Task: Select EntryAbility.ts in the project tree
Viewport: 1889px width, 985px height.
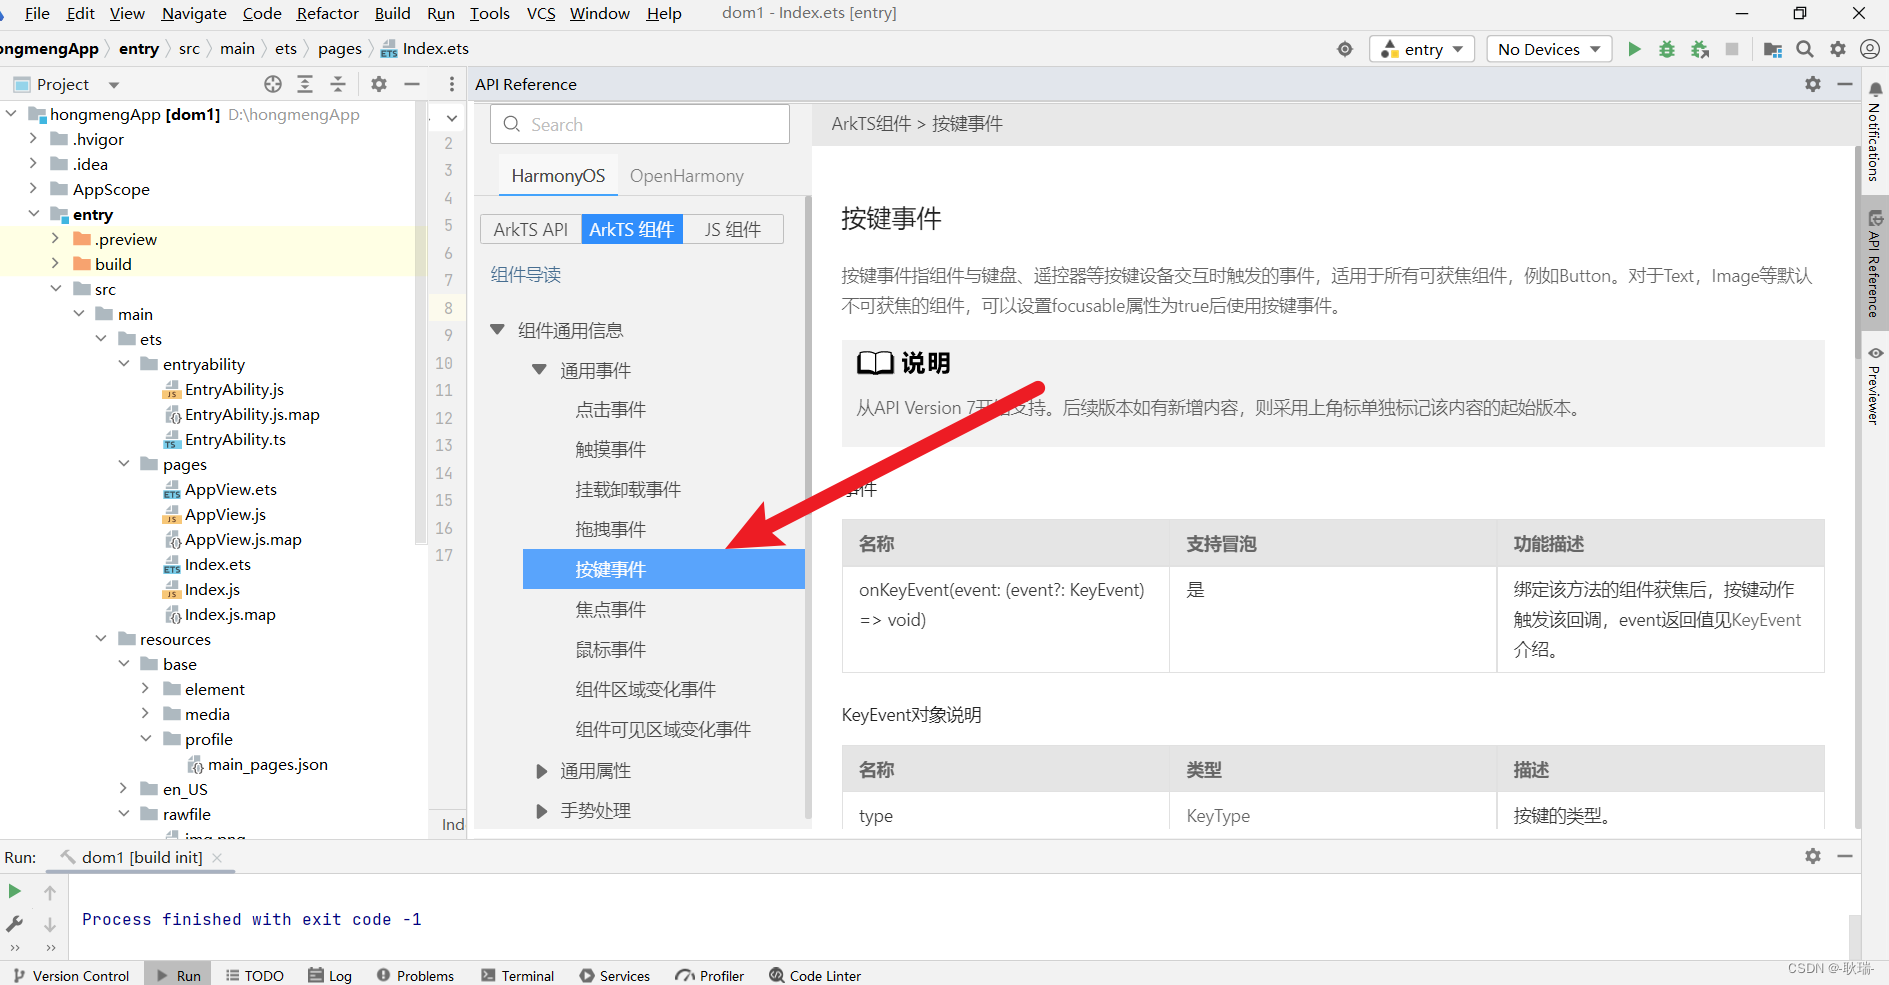Action: (235, 439)
